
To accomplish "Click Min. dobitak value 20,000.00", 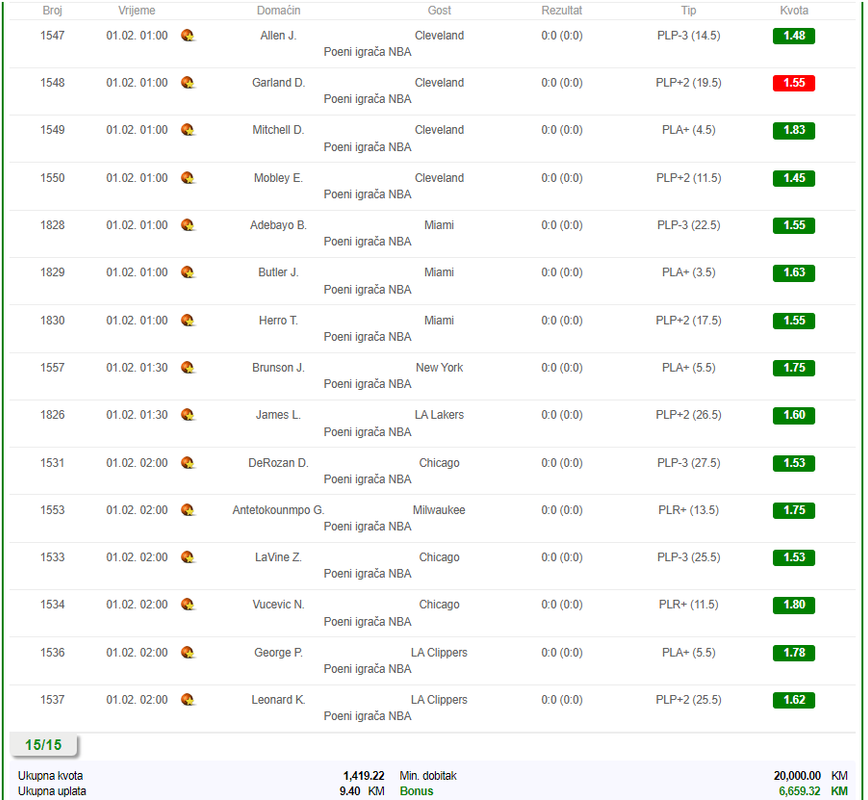I will (797, 776).
